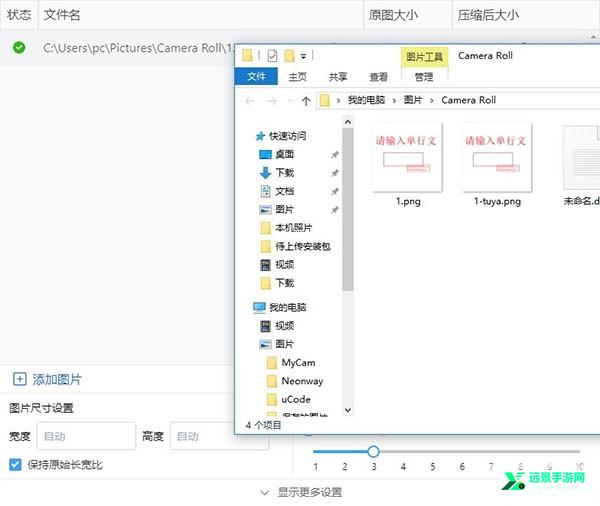Viewport: 600px width, 506px height.
Task: Click navigation pane scroll down arrow
Action: 348,410
